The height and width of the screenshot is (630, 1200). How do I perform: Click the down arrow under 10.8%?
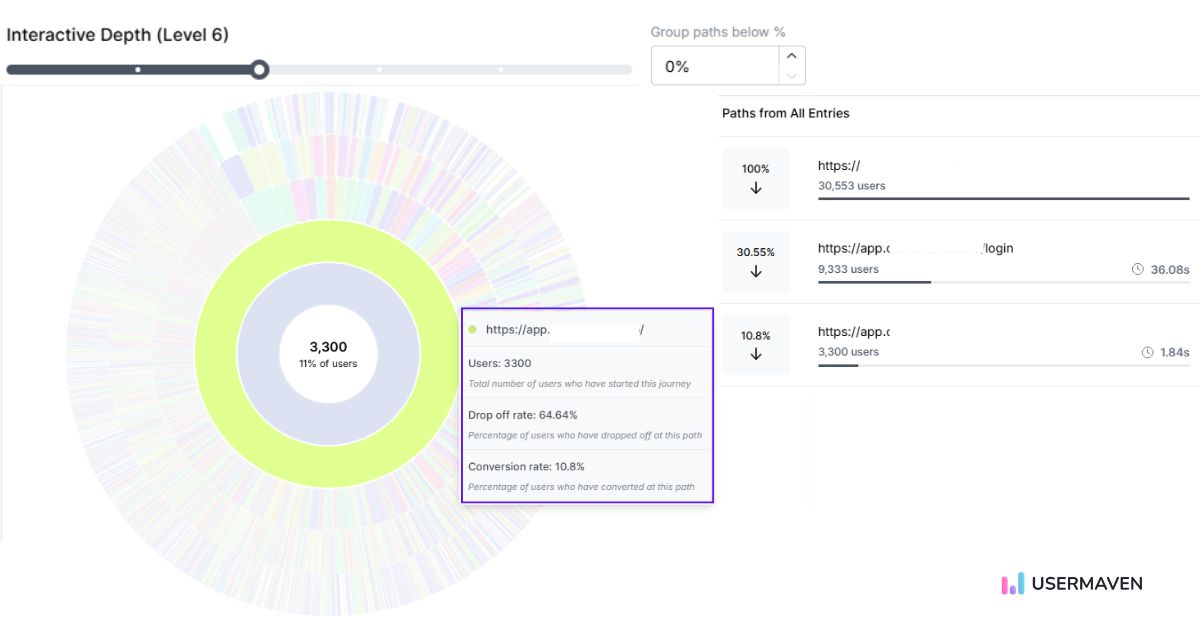point(756,354)
